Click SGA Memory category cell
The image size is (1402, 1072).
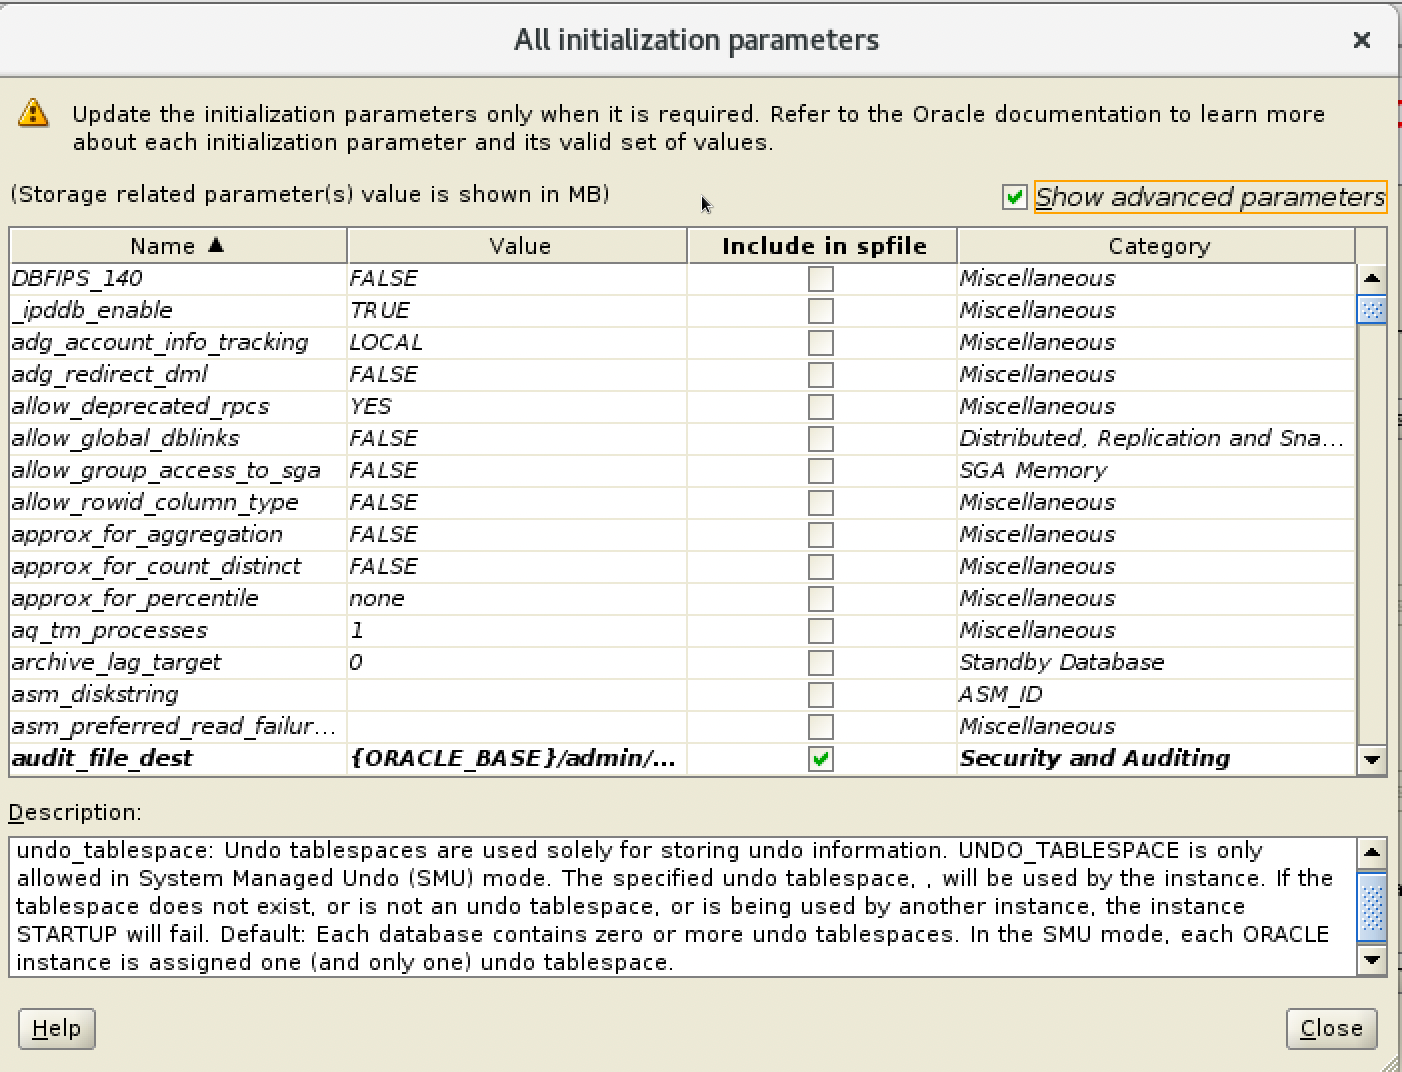pos(1156,470)
